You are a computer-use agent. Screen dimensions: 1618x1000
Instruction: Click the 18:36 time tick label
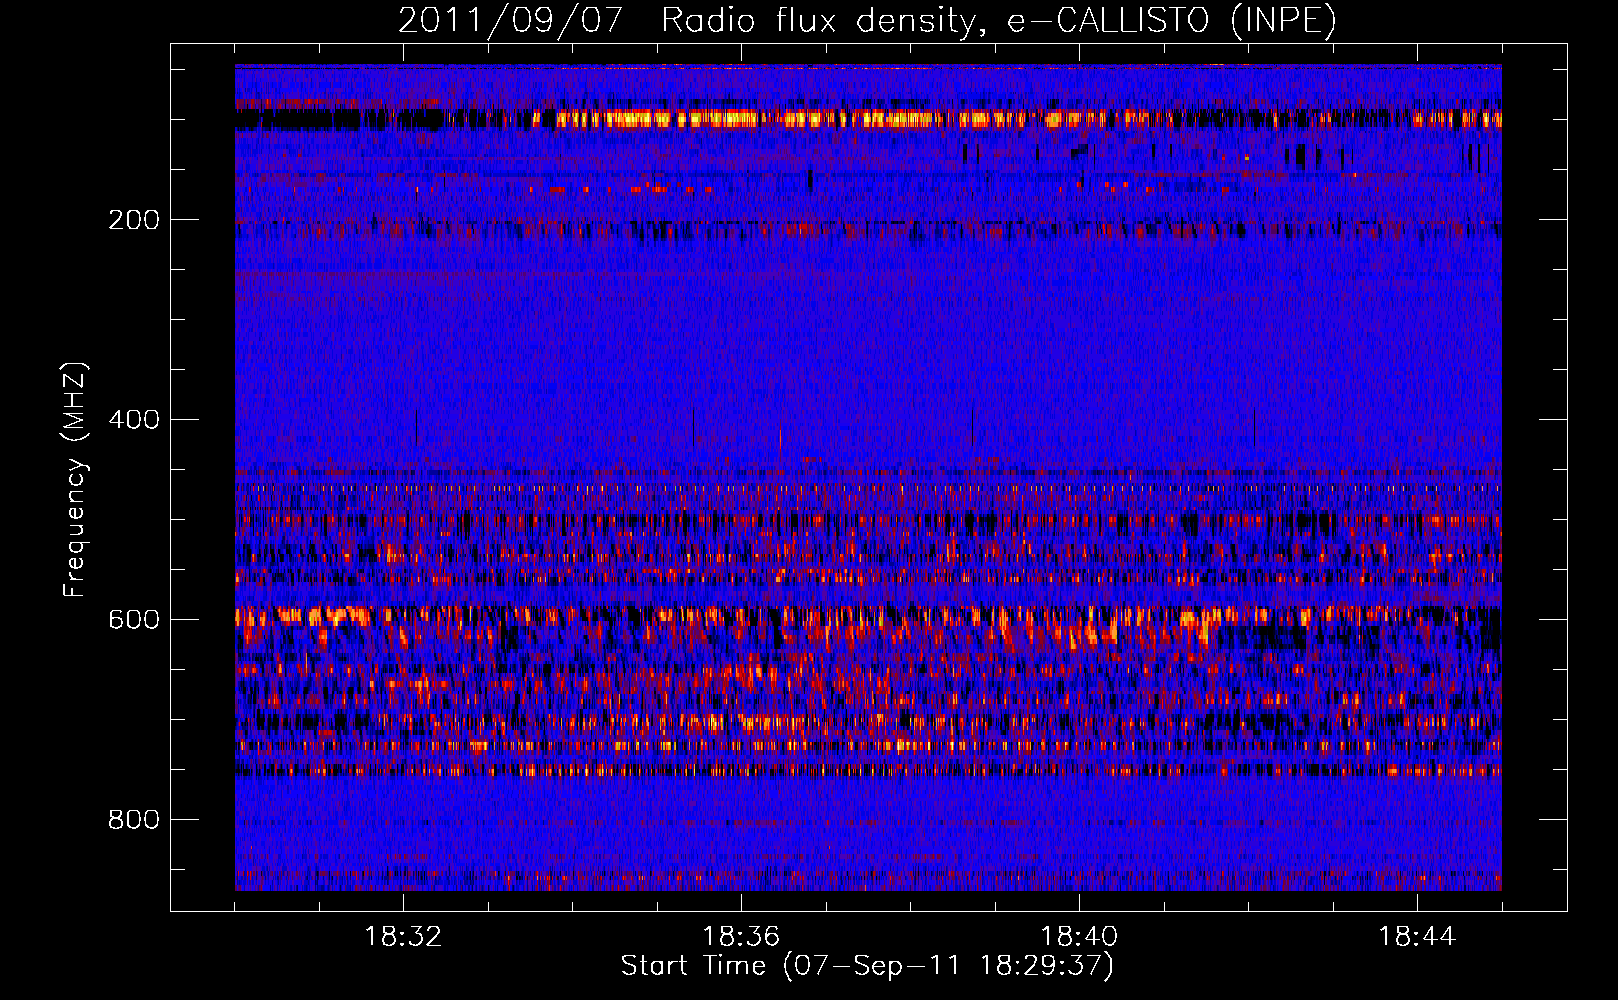click(741, 937)
